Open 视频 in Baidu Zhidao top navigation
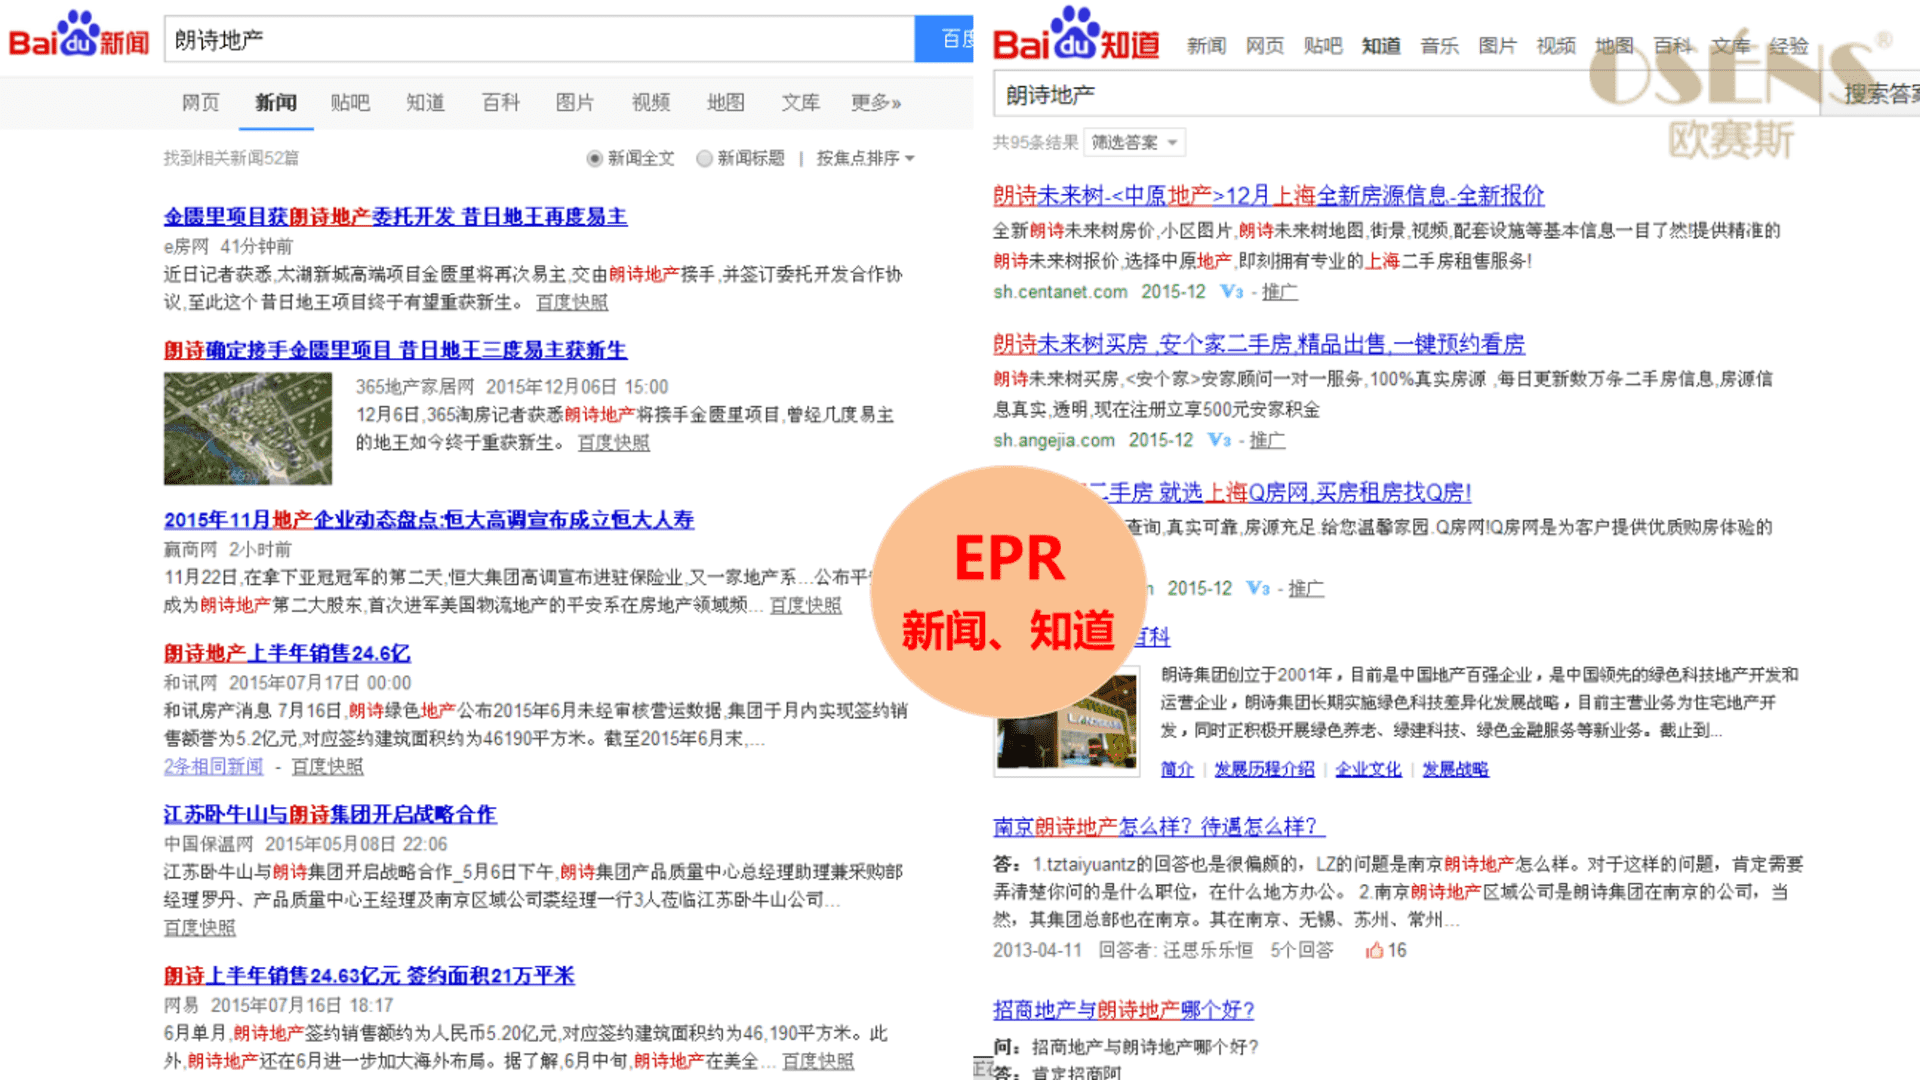The image size is (1920, 1080). [1556, 46]
